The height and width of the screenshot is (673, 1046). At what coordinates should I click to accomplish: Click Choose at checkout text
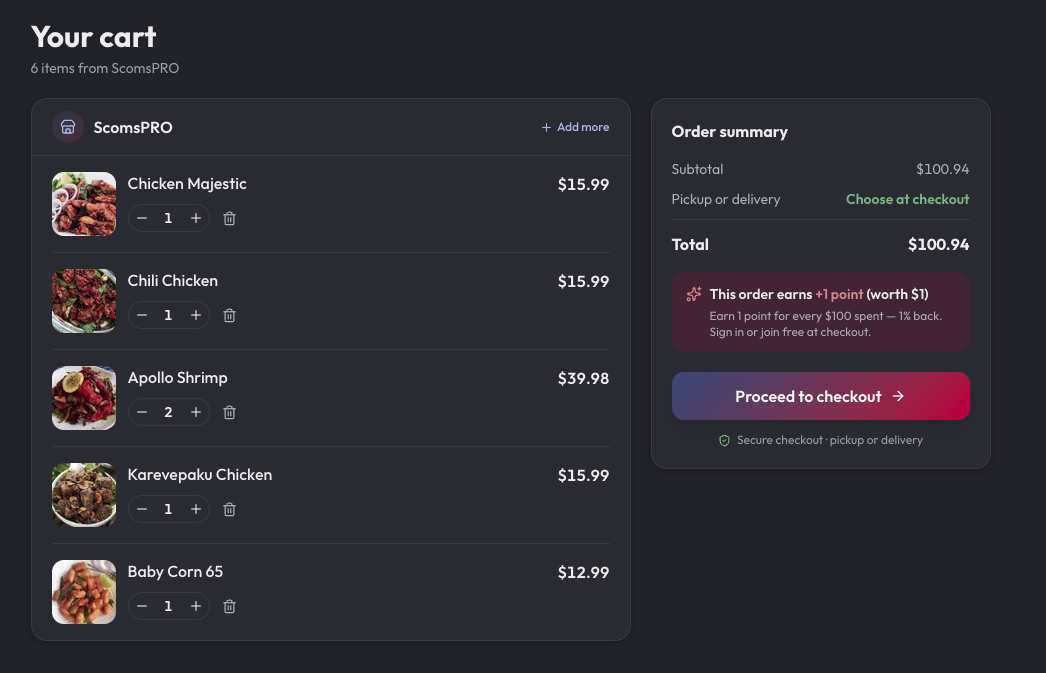tap(907, 199)
